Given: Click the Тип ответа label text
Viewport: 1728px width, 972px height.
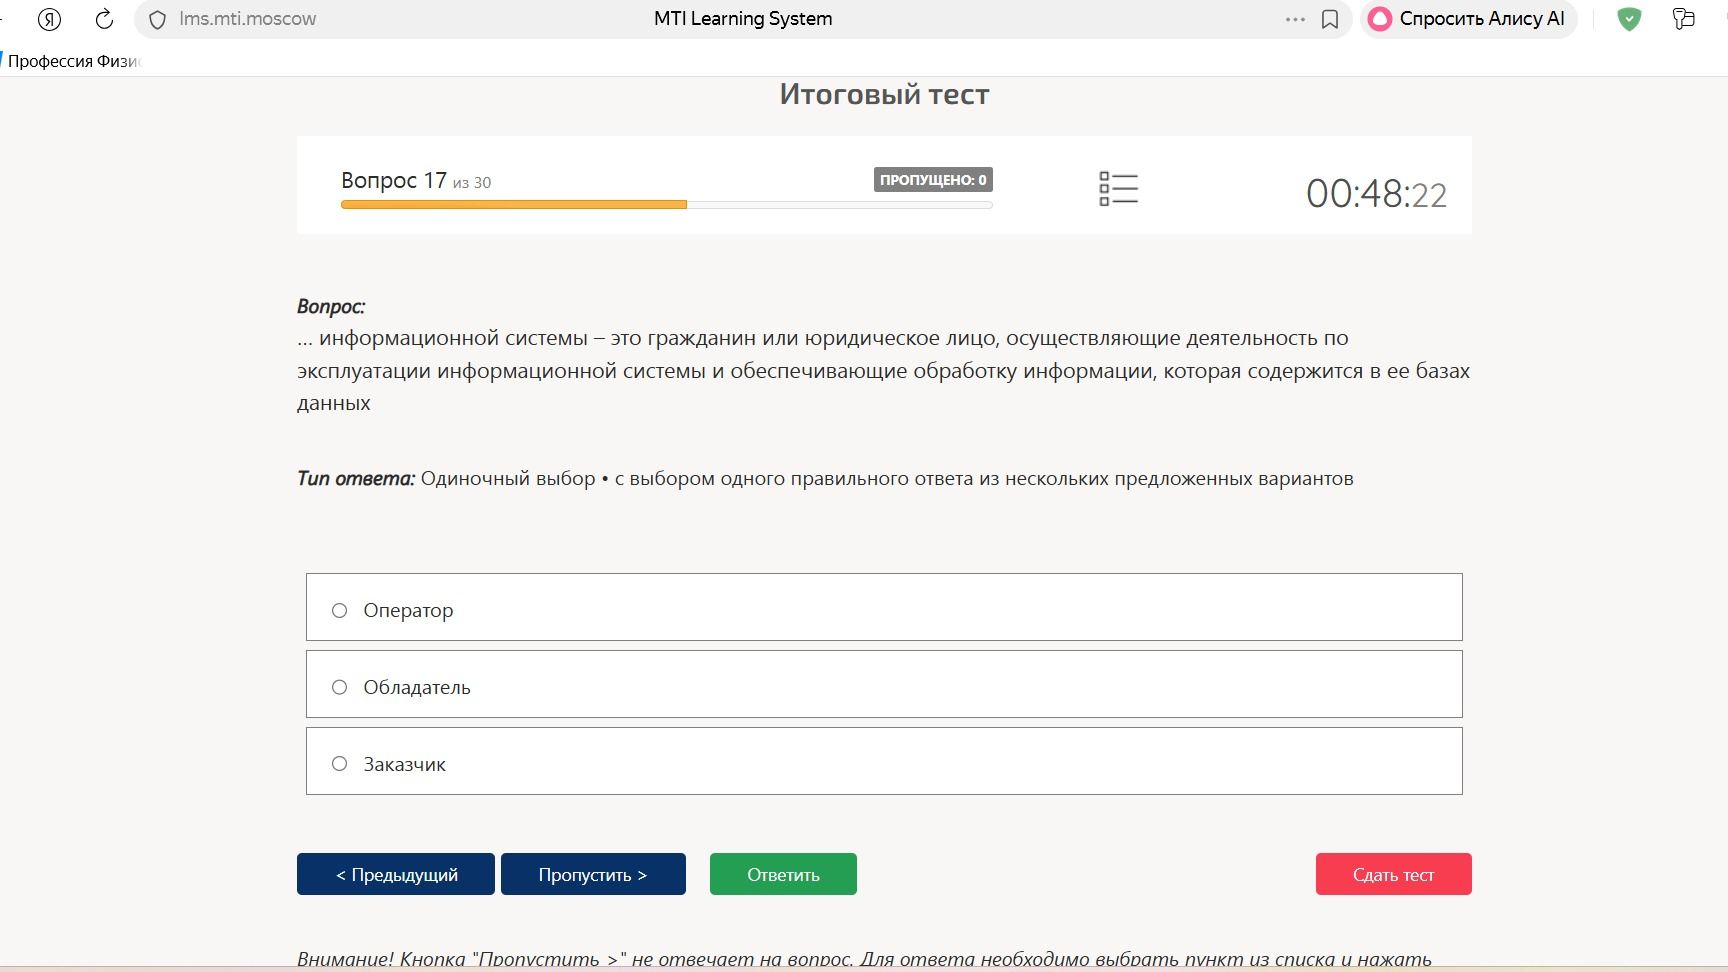Looking at the screenshot, I should (x=356, y=478).
